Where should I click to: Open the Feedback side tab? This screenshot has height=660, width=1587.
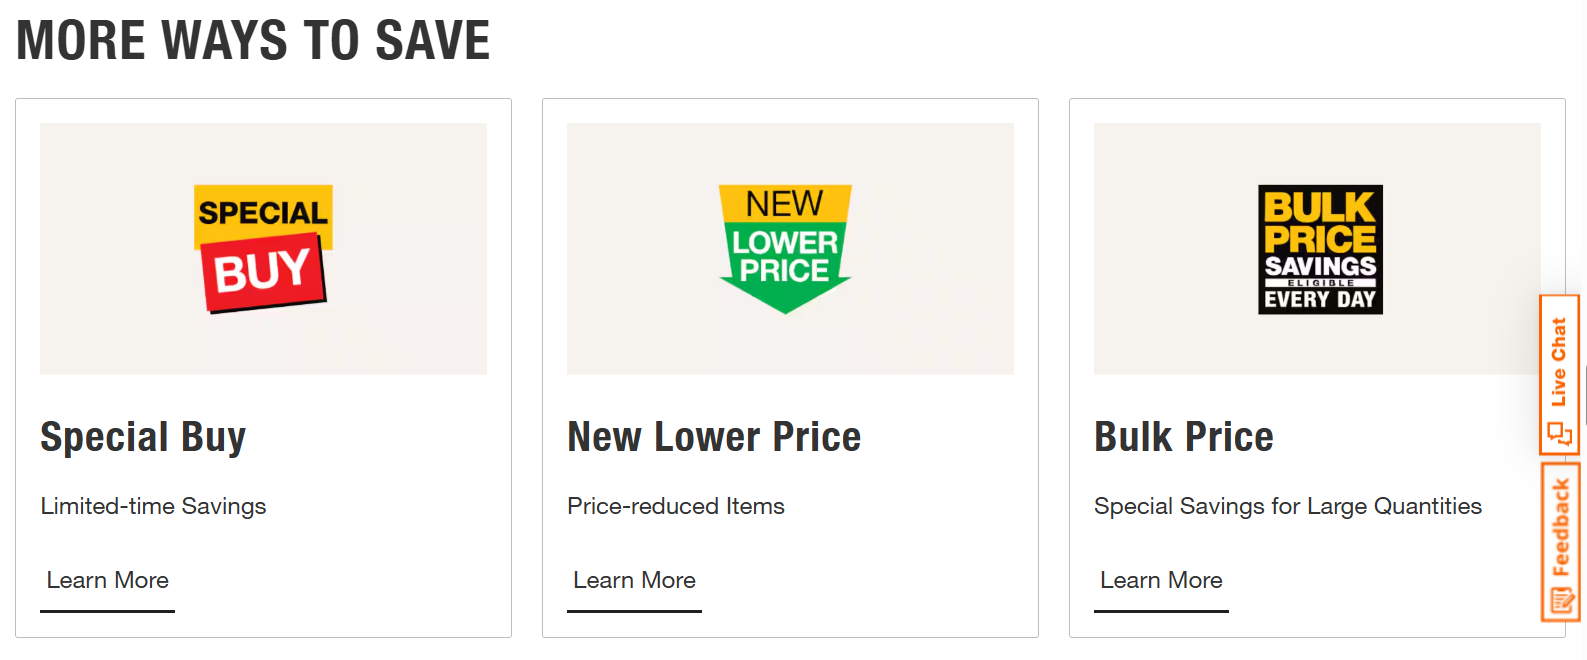coord(1560,543)
